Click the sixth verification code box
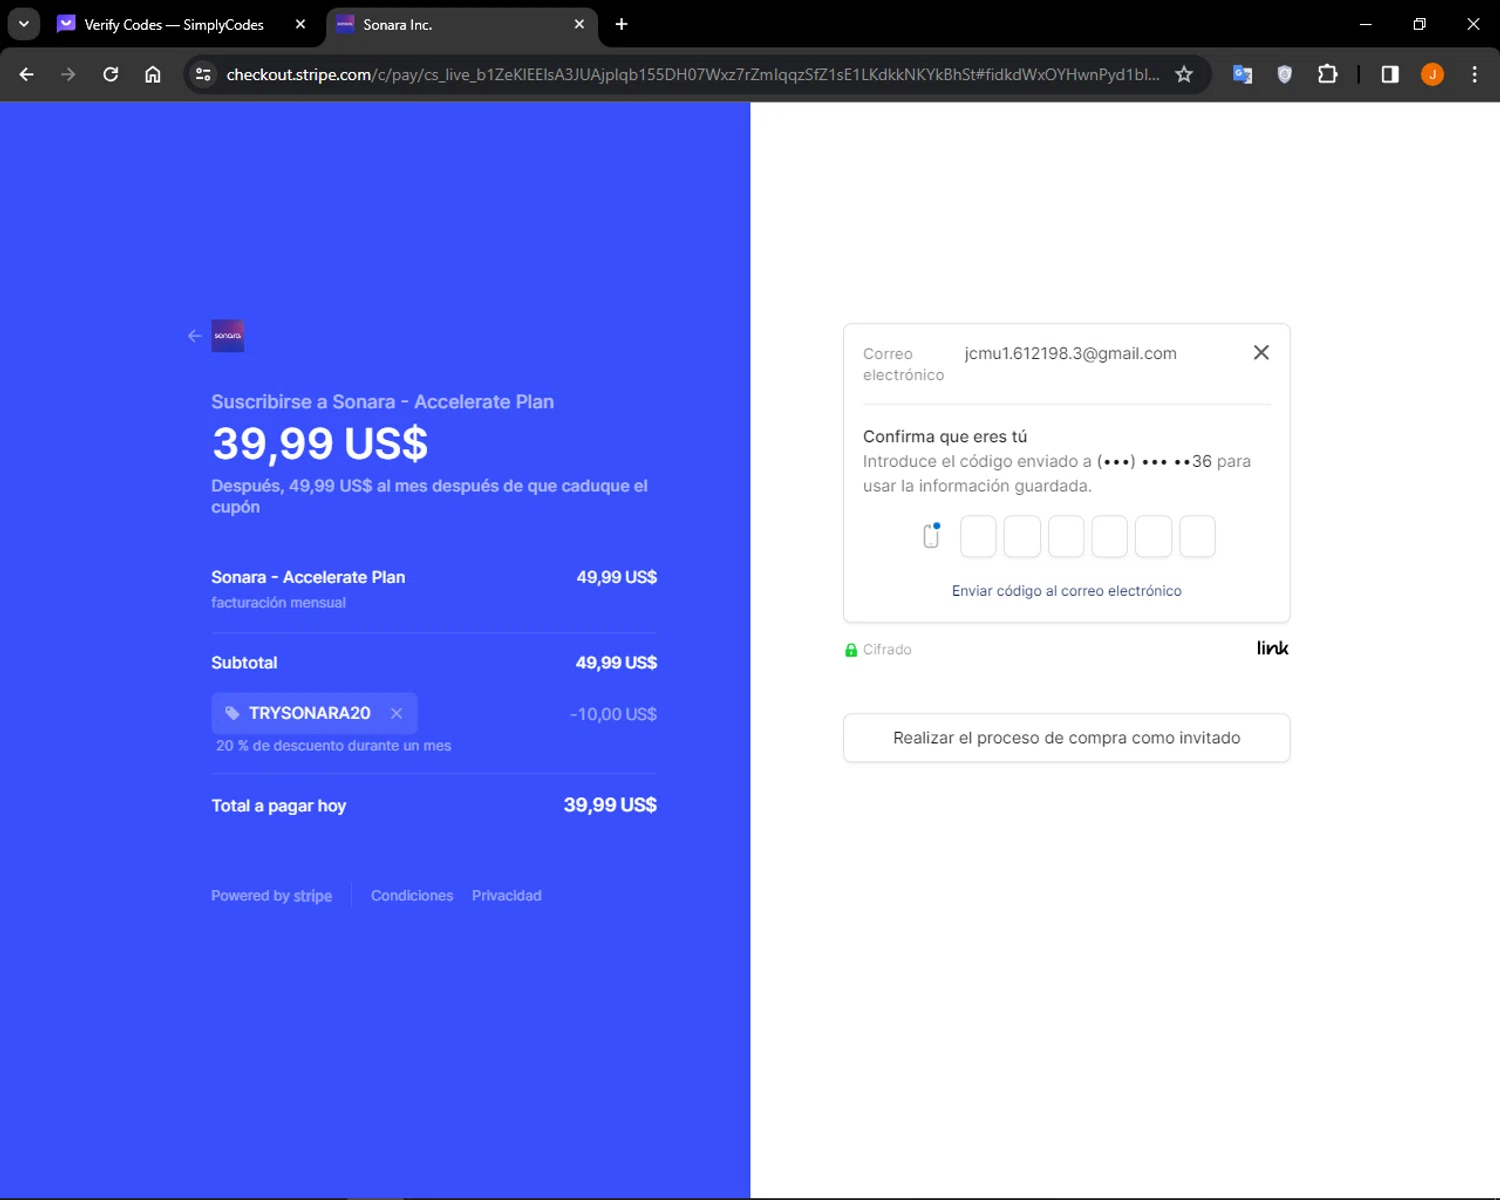This screenshot has height=1200, width=1500. click(x=1198, y=537)
